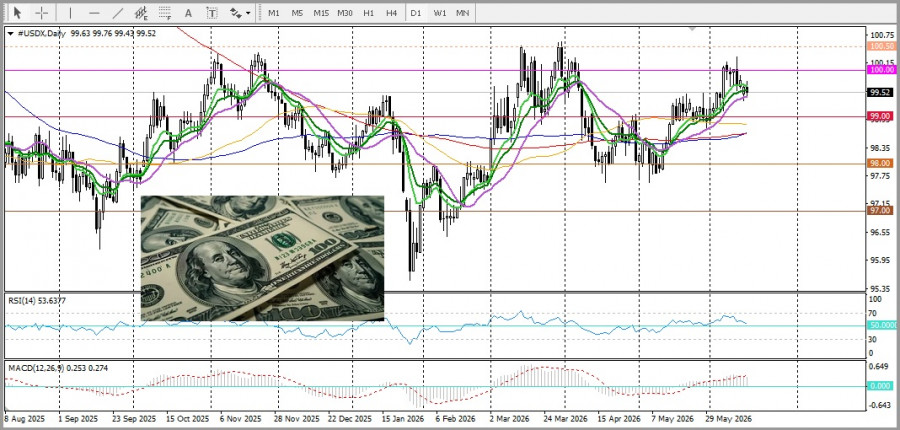Viewport: 900px width, 430px height.
Task: Draw a vertical line tool
Action: pos(70,12)
